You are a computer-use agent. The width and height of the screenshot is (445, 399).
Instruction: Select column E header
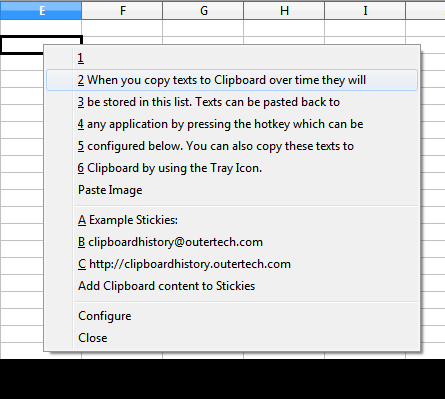pos(41,11)
